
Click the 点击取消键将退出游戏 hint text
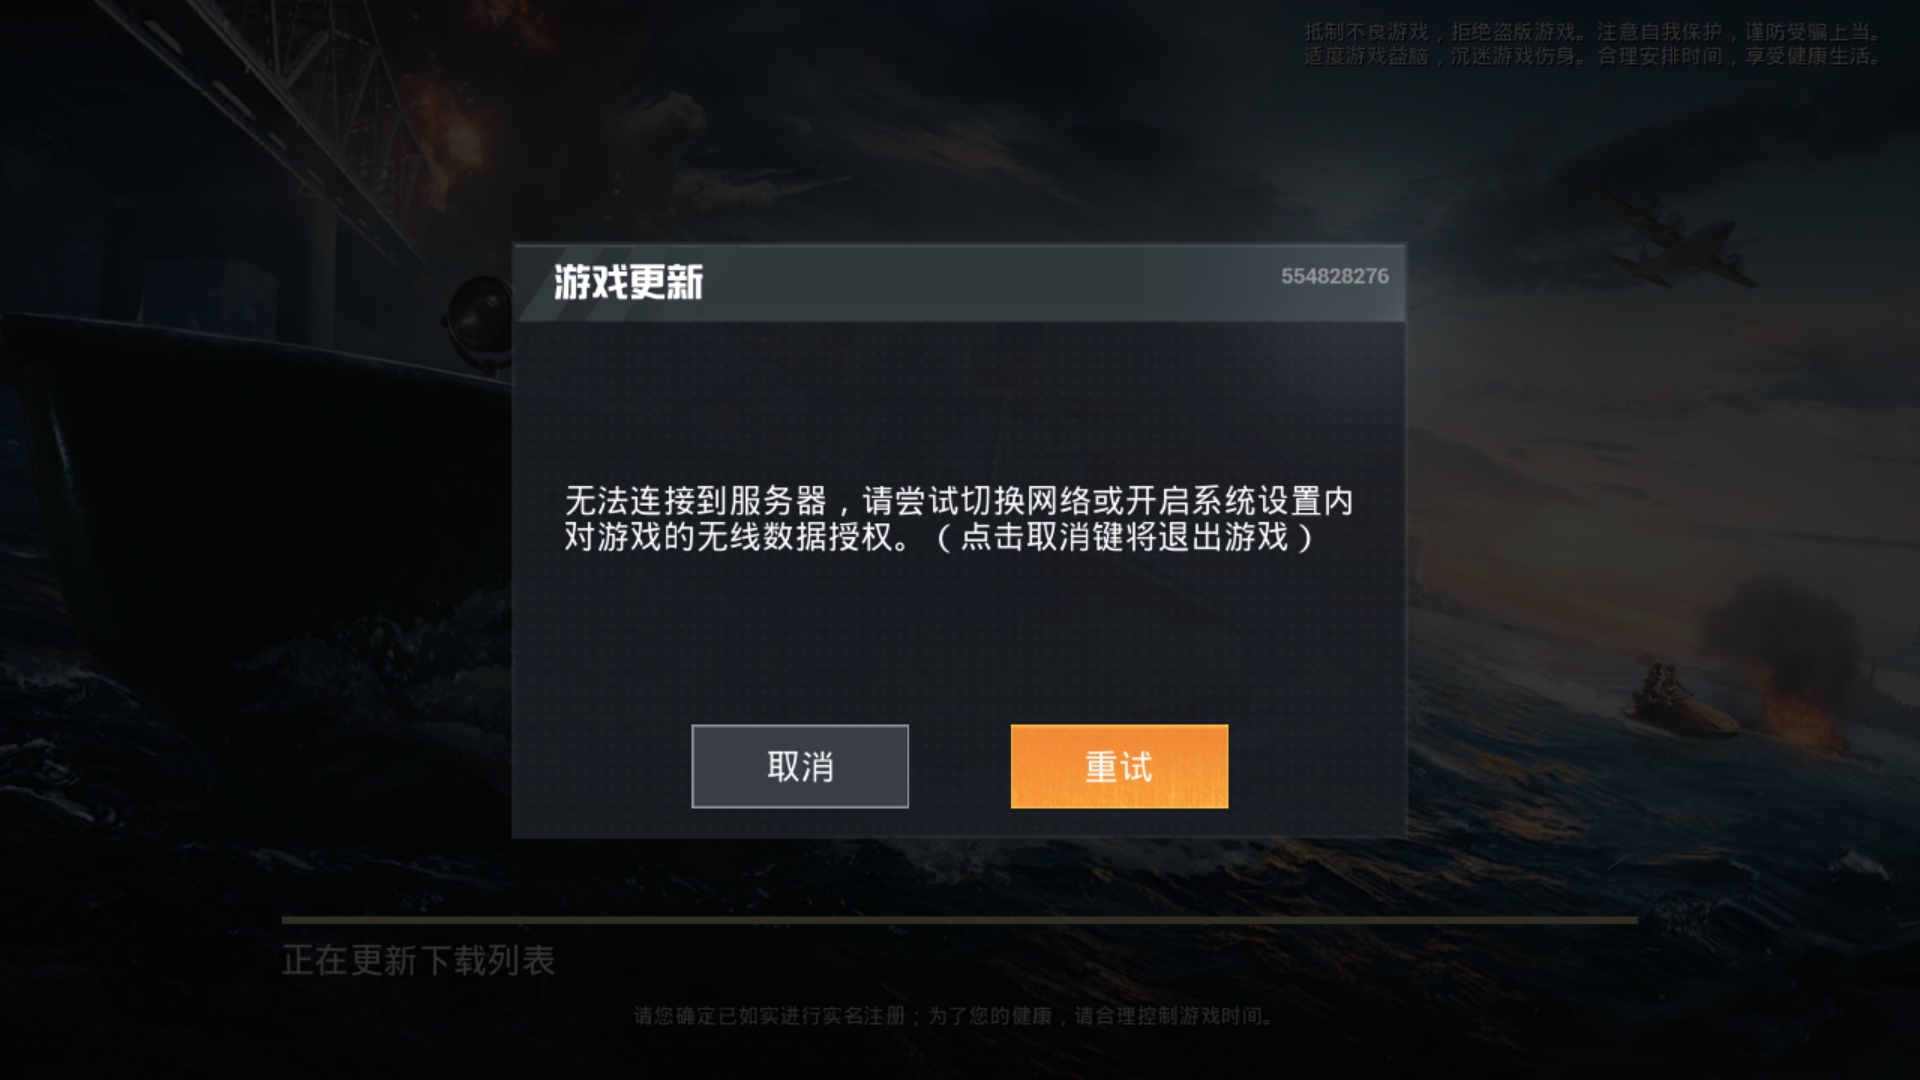point(1124,538)
